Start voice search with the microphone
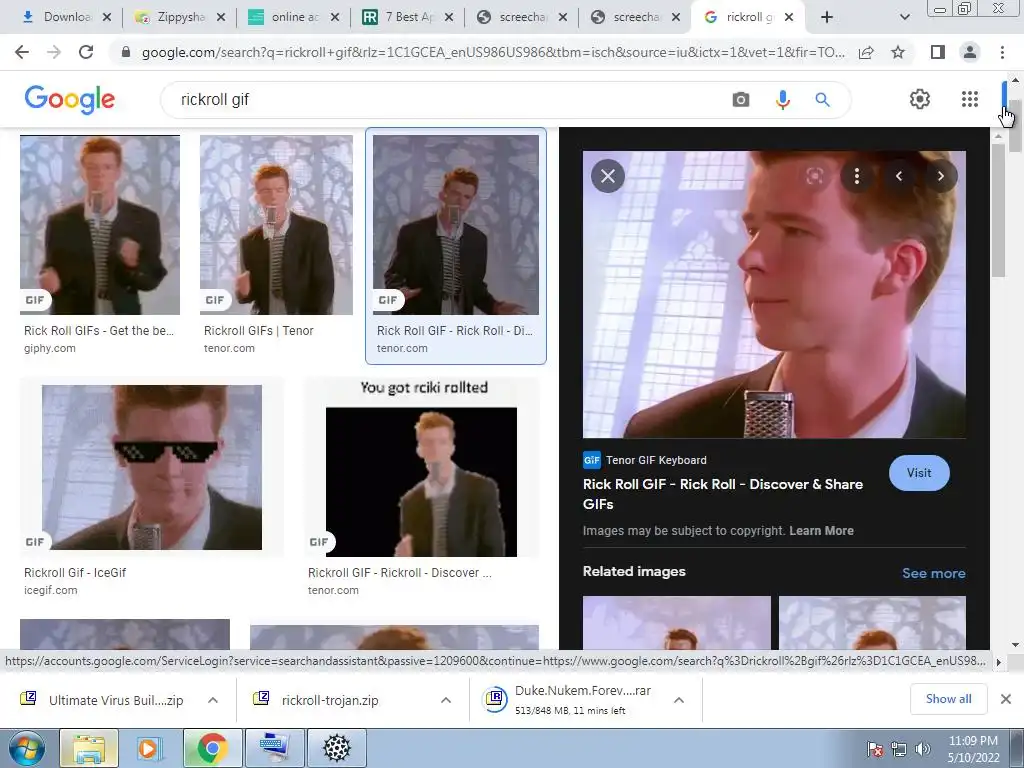This screenshot has height=768, width=1024. (782, 99)
